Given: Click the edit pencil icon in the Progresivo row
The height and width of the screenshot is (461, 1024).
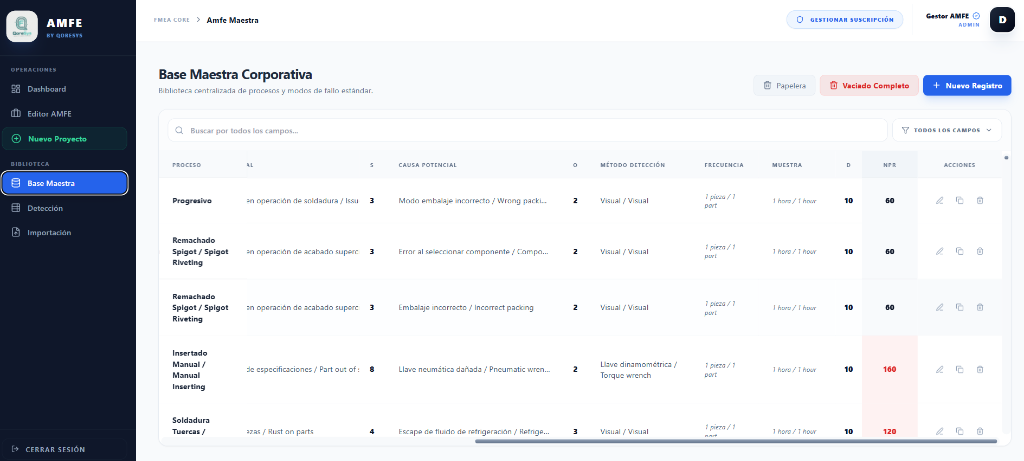Looking at the screenshot, I should [x=939, y=201].
